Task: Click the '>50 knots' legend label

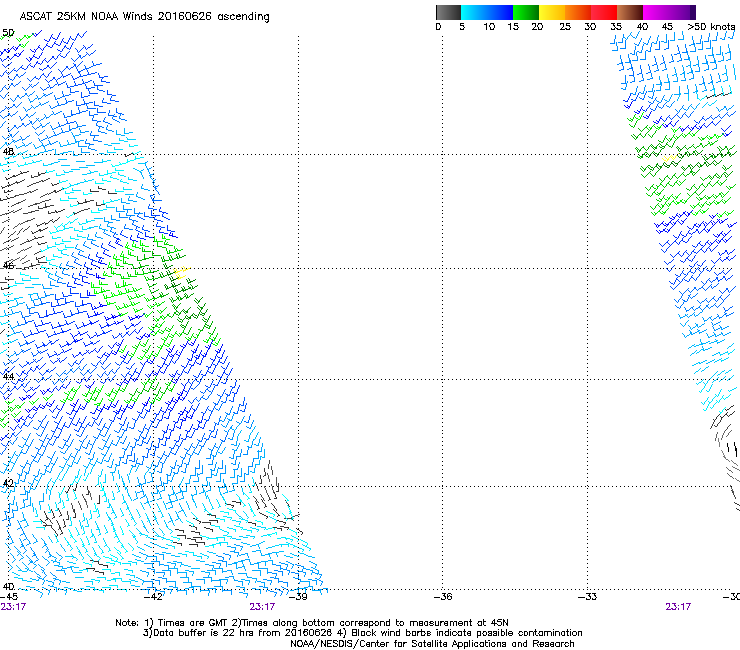Action: click(711, 27)
